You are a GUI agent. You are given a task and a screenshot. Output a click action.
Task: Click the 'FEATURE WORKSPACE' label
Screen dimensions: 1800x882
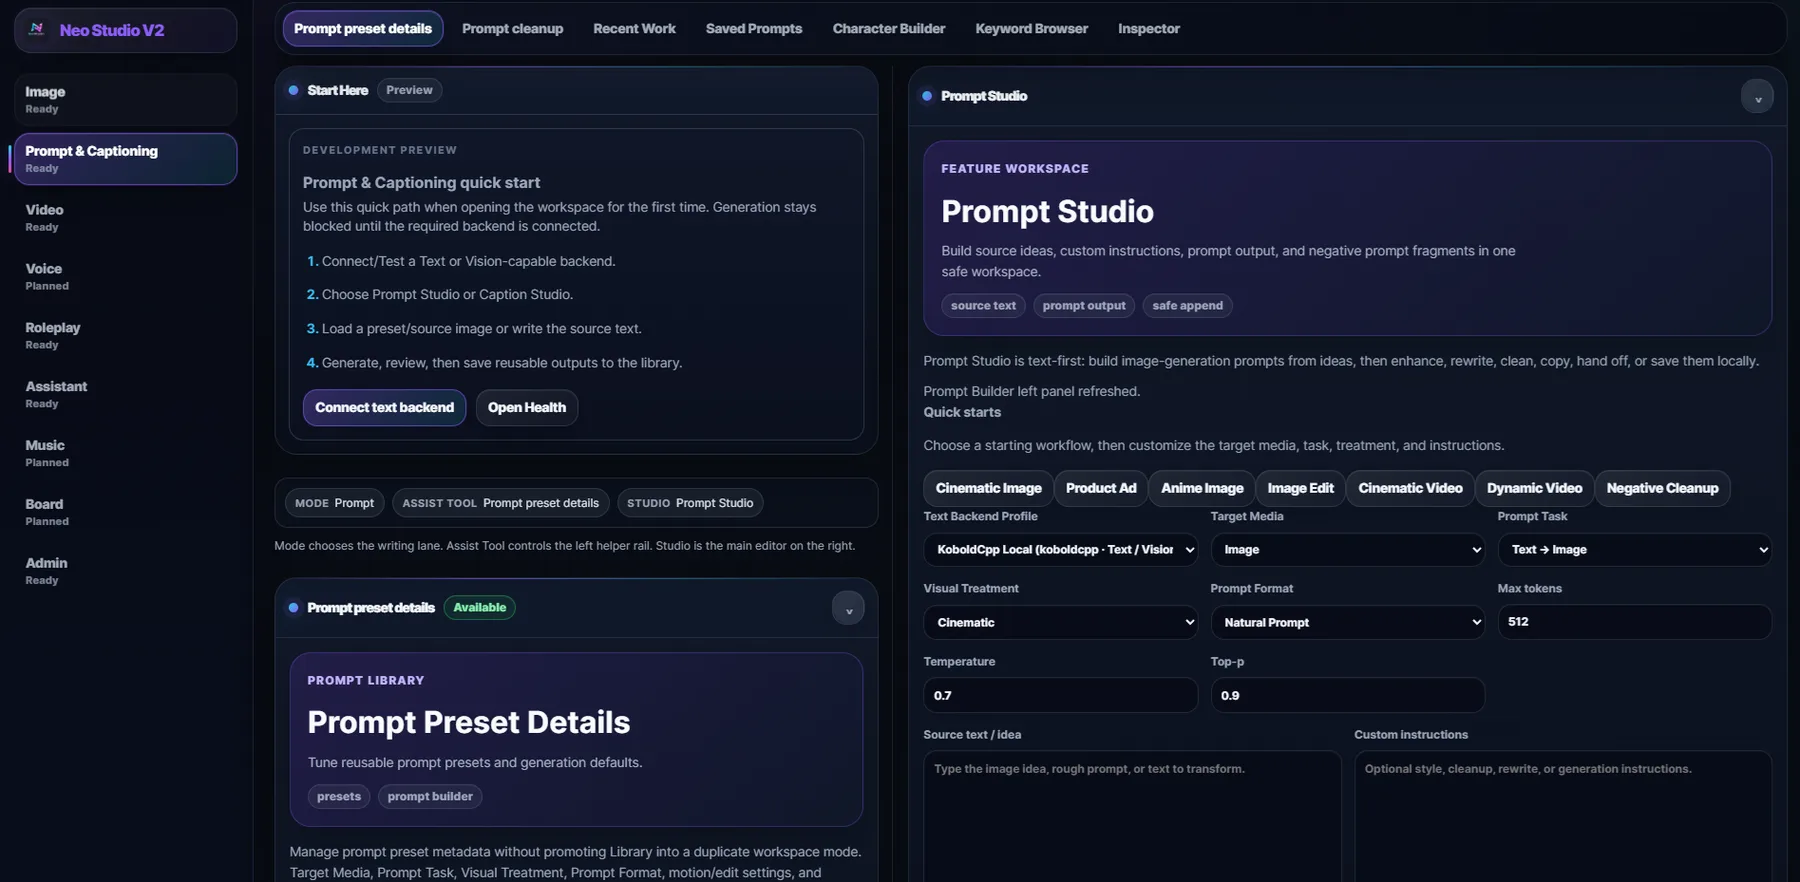pyautogui.click(x=1015, y=169)
